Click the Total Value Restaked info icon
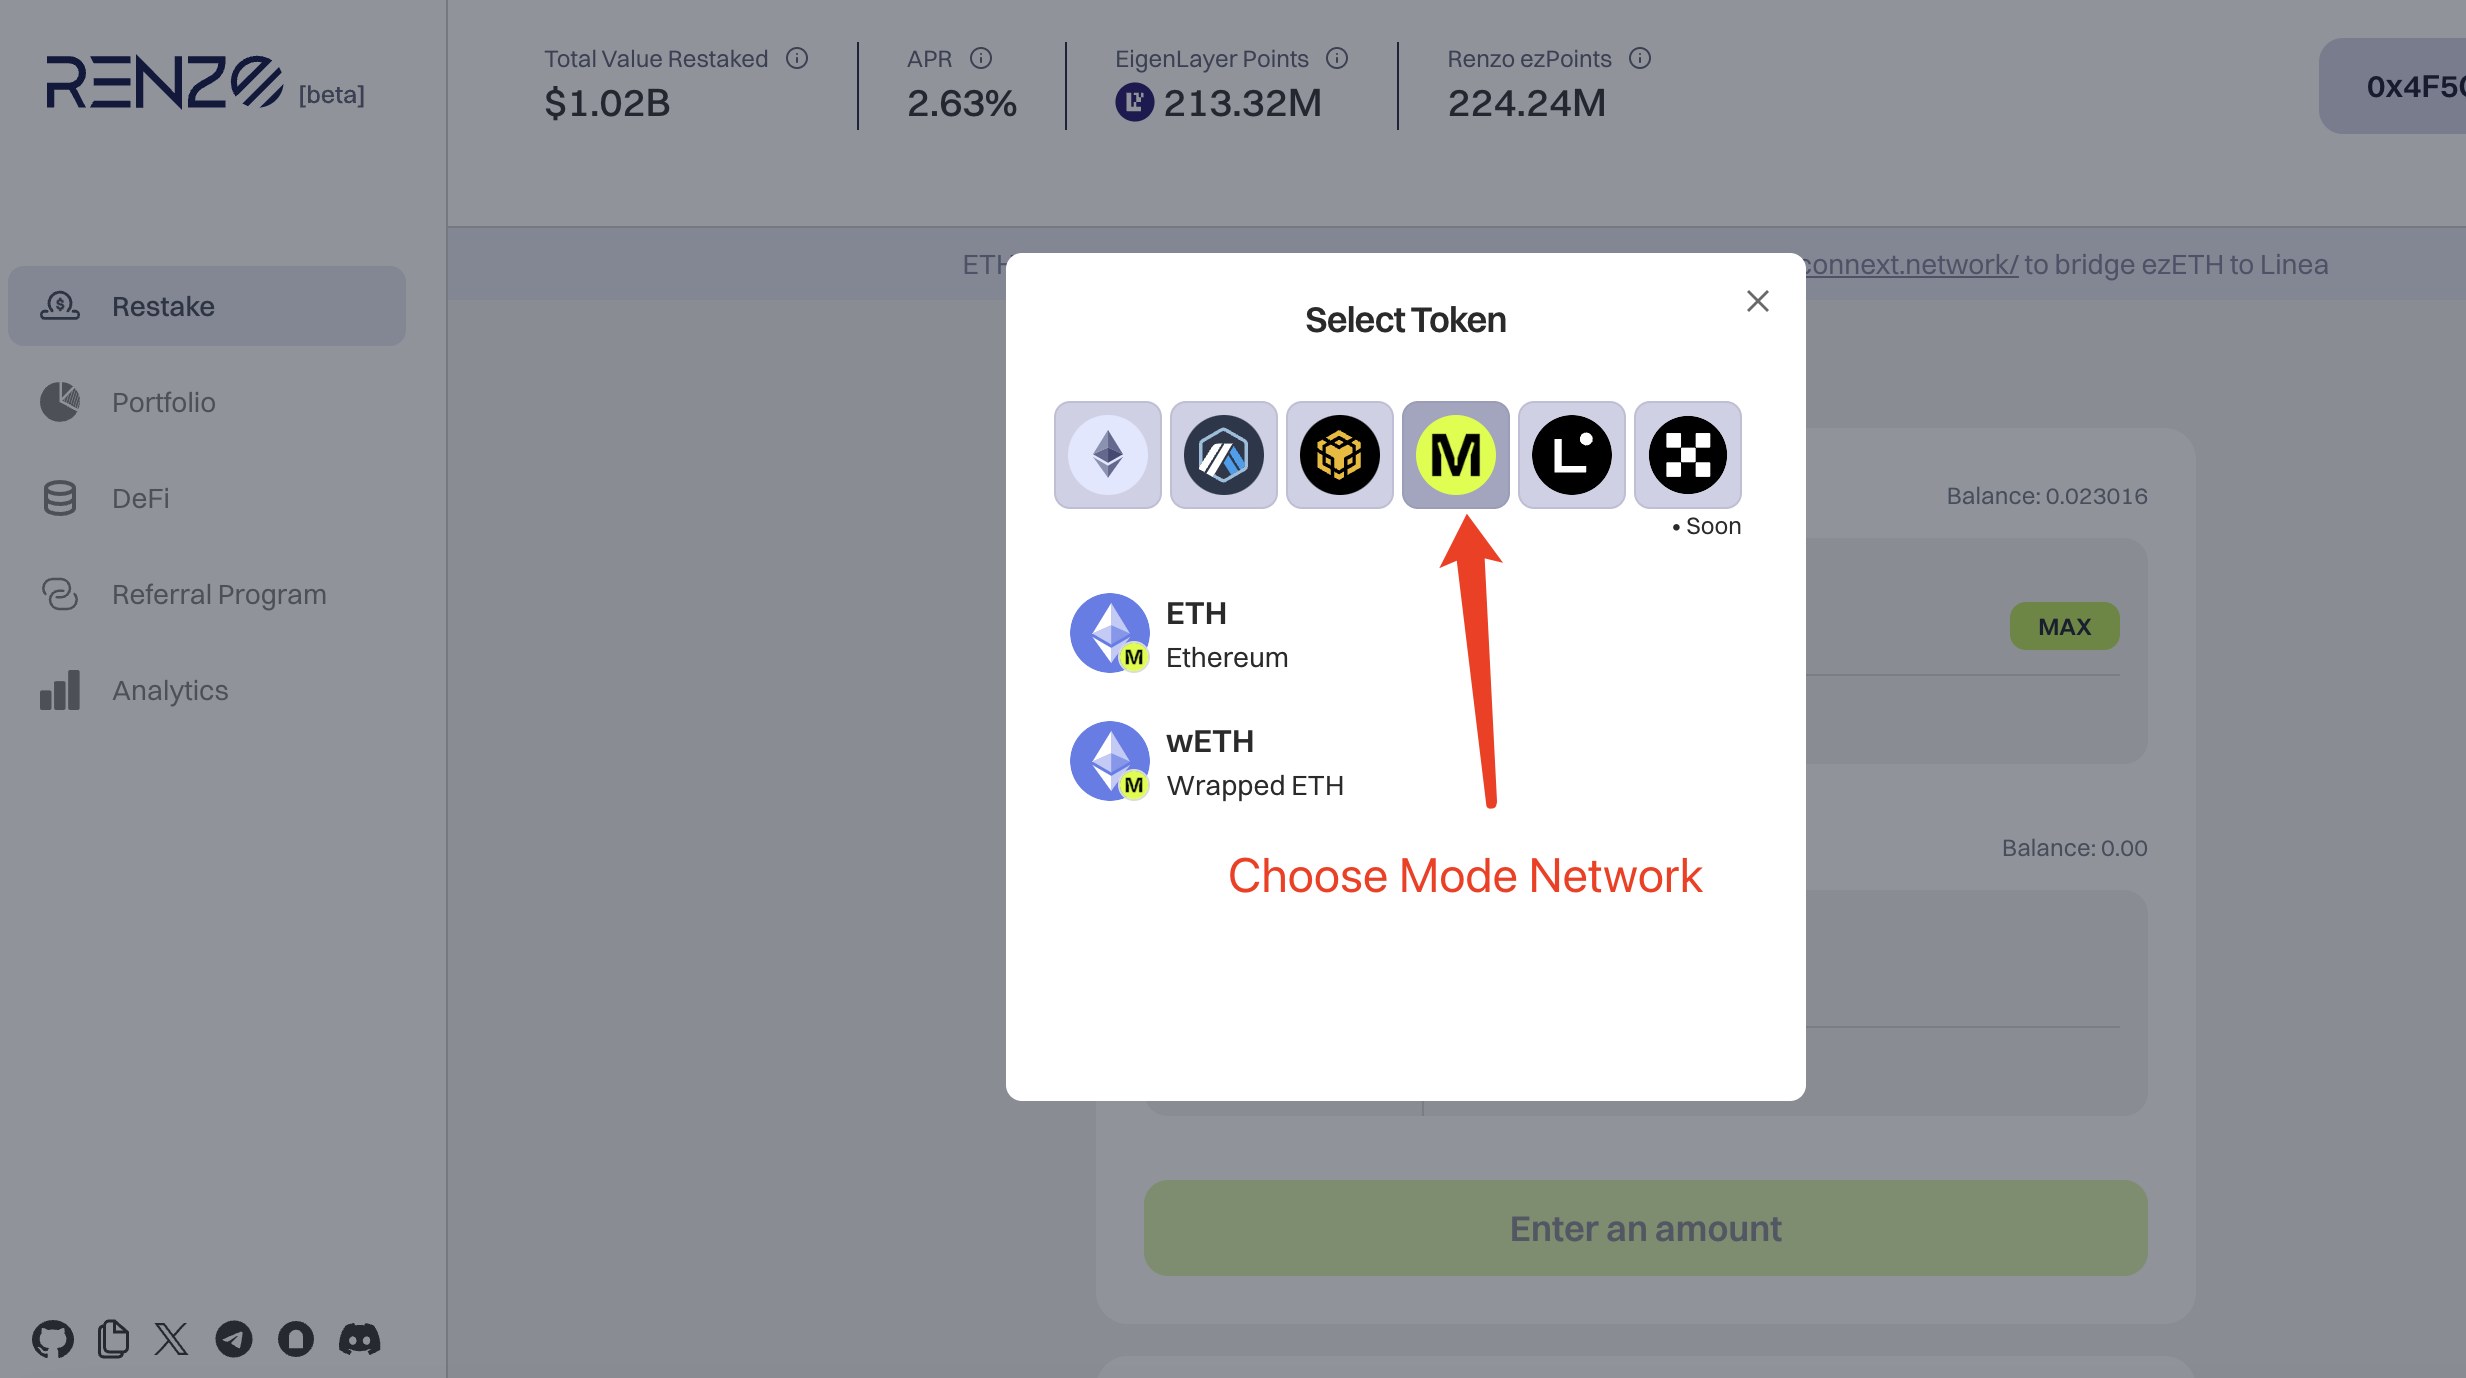 797,58
